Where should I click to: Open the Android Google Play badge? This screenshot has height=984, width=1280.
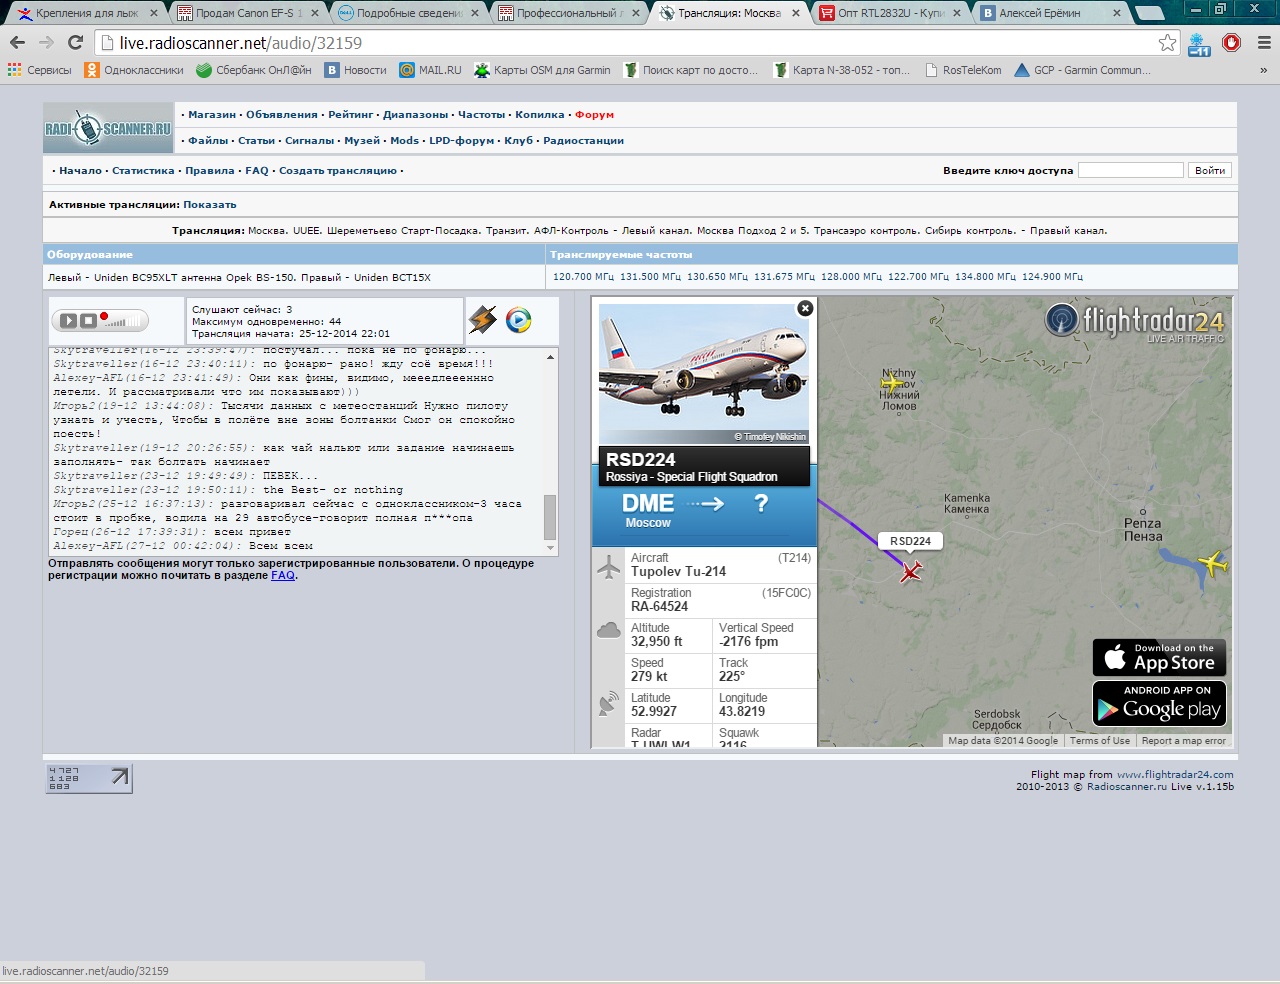[x=1160, y=703]
